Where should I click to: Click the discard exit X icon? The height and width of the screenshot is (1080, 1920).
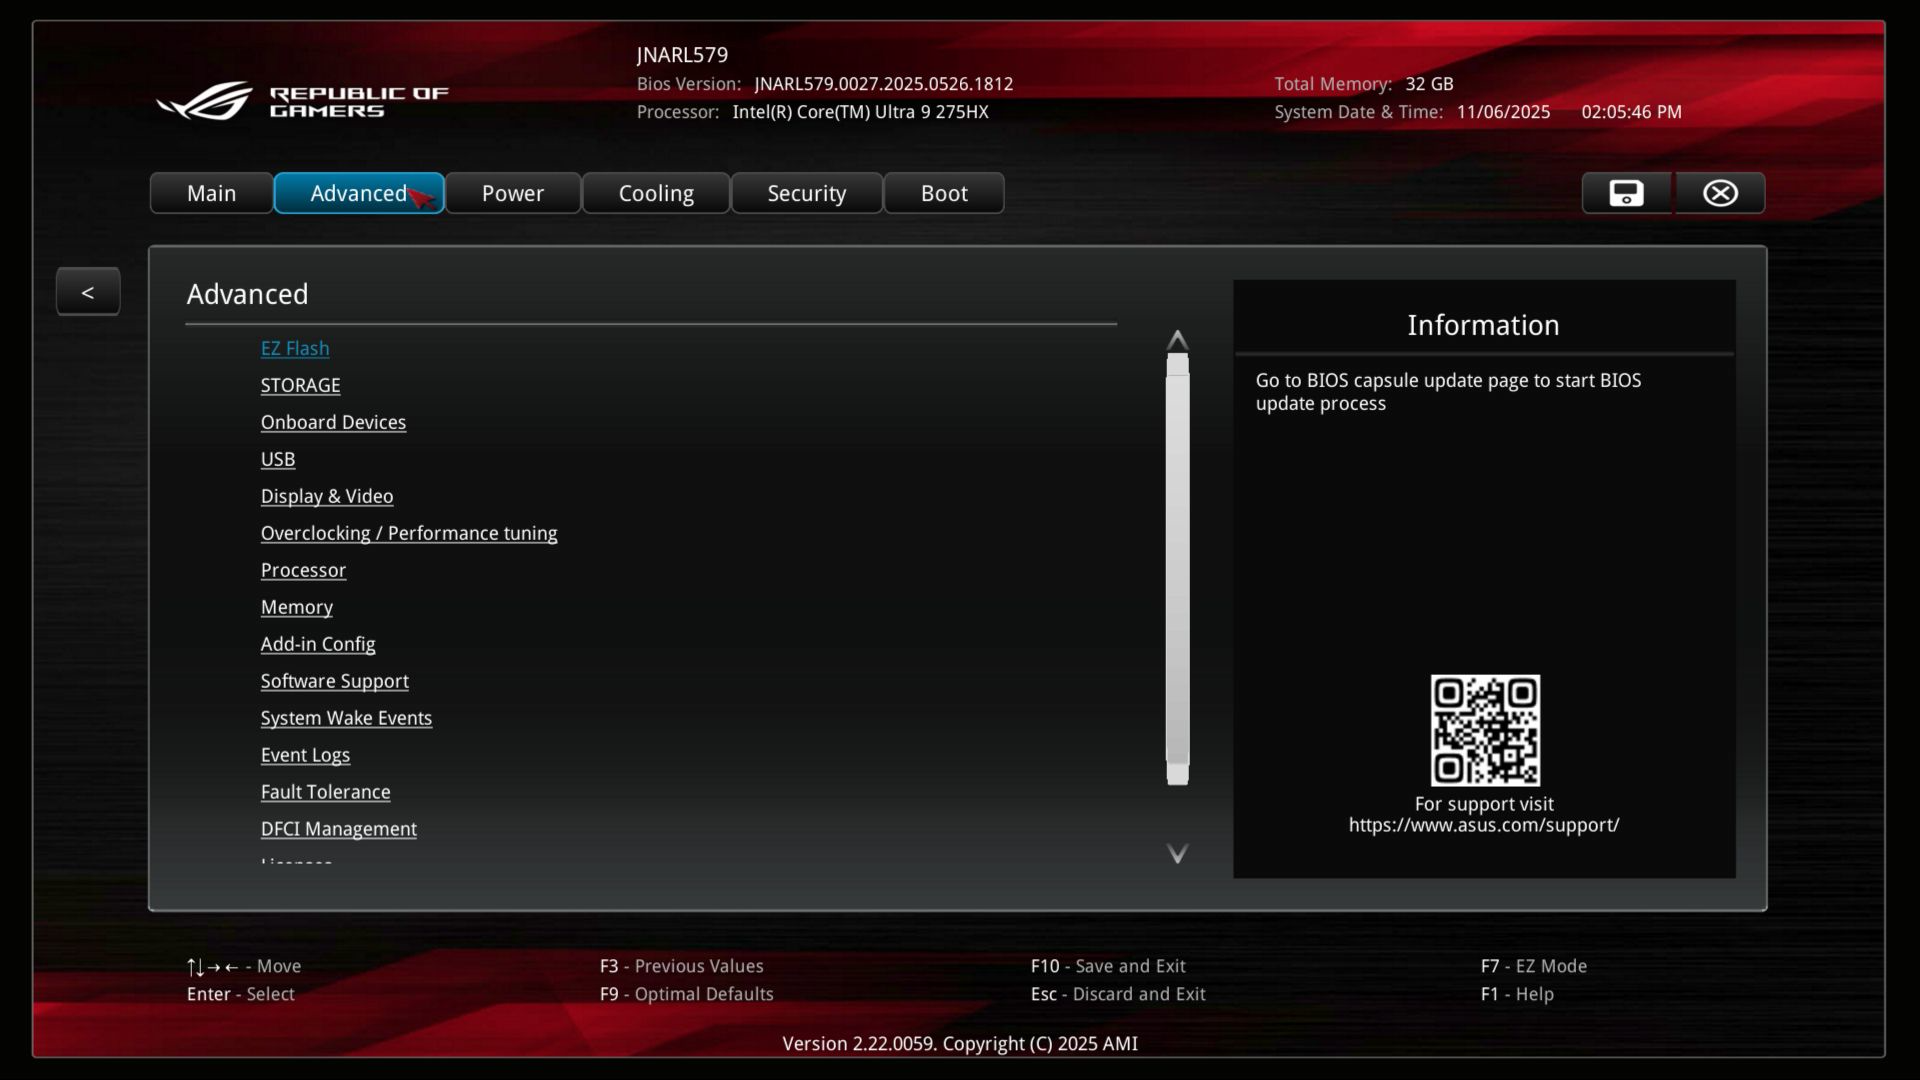tap(1720, 193)
